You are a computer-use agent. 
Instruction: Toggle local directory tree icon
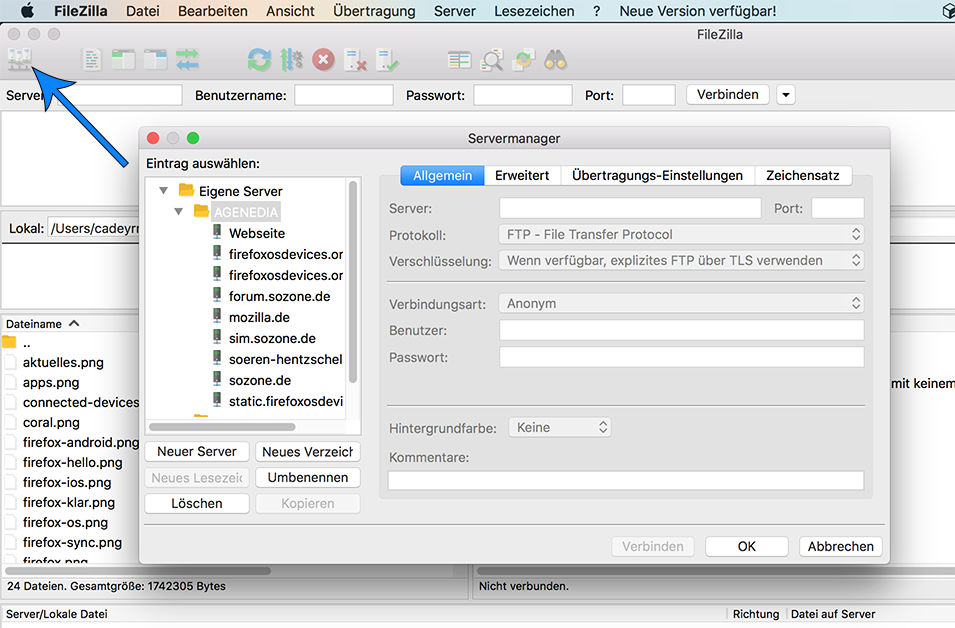point(123,60)
